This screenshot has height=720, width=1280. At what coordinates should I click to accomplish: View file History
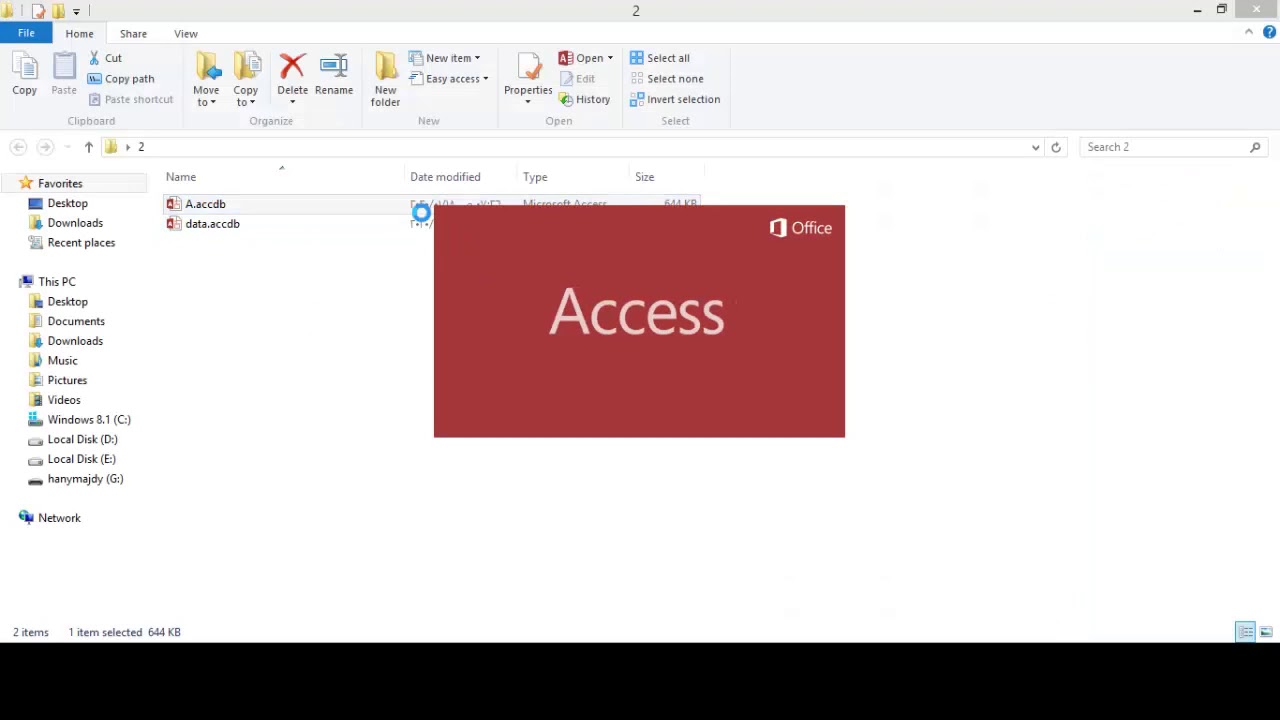point(585,99)
